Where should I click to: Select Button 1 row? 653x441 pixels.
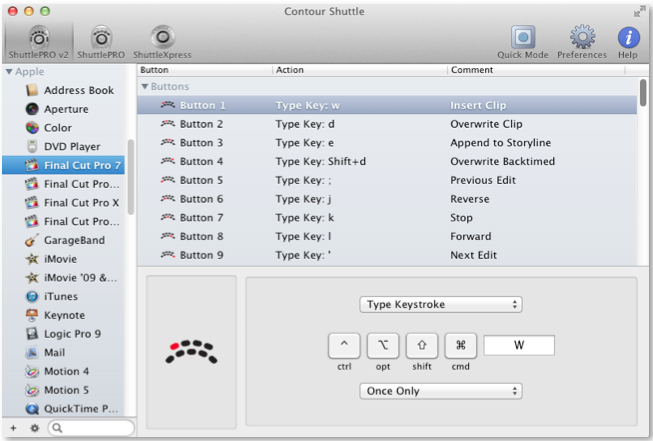[387, 105]
